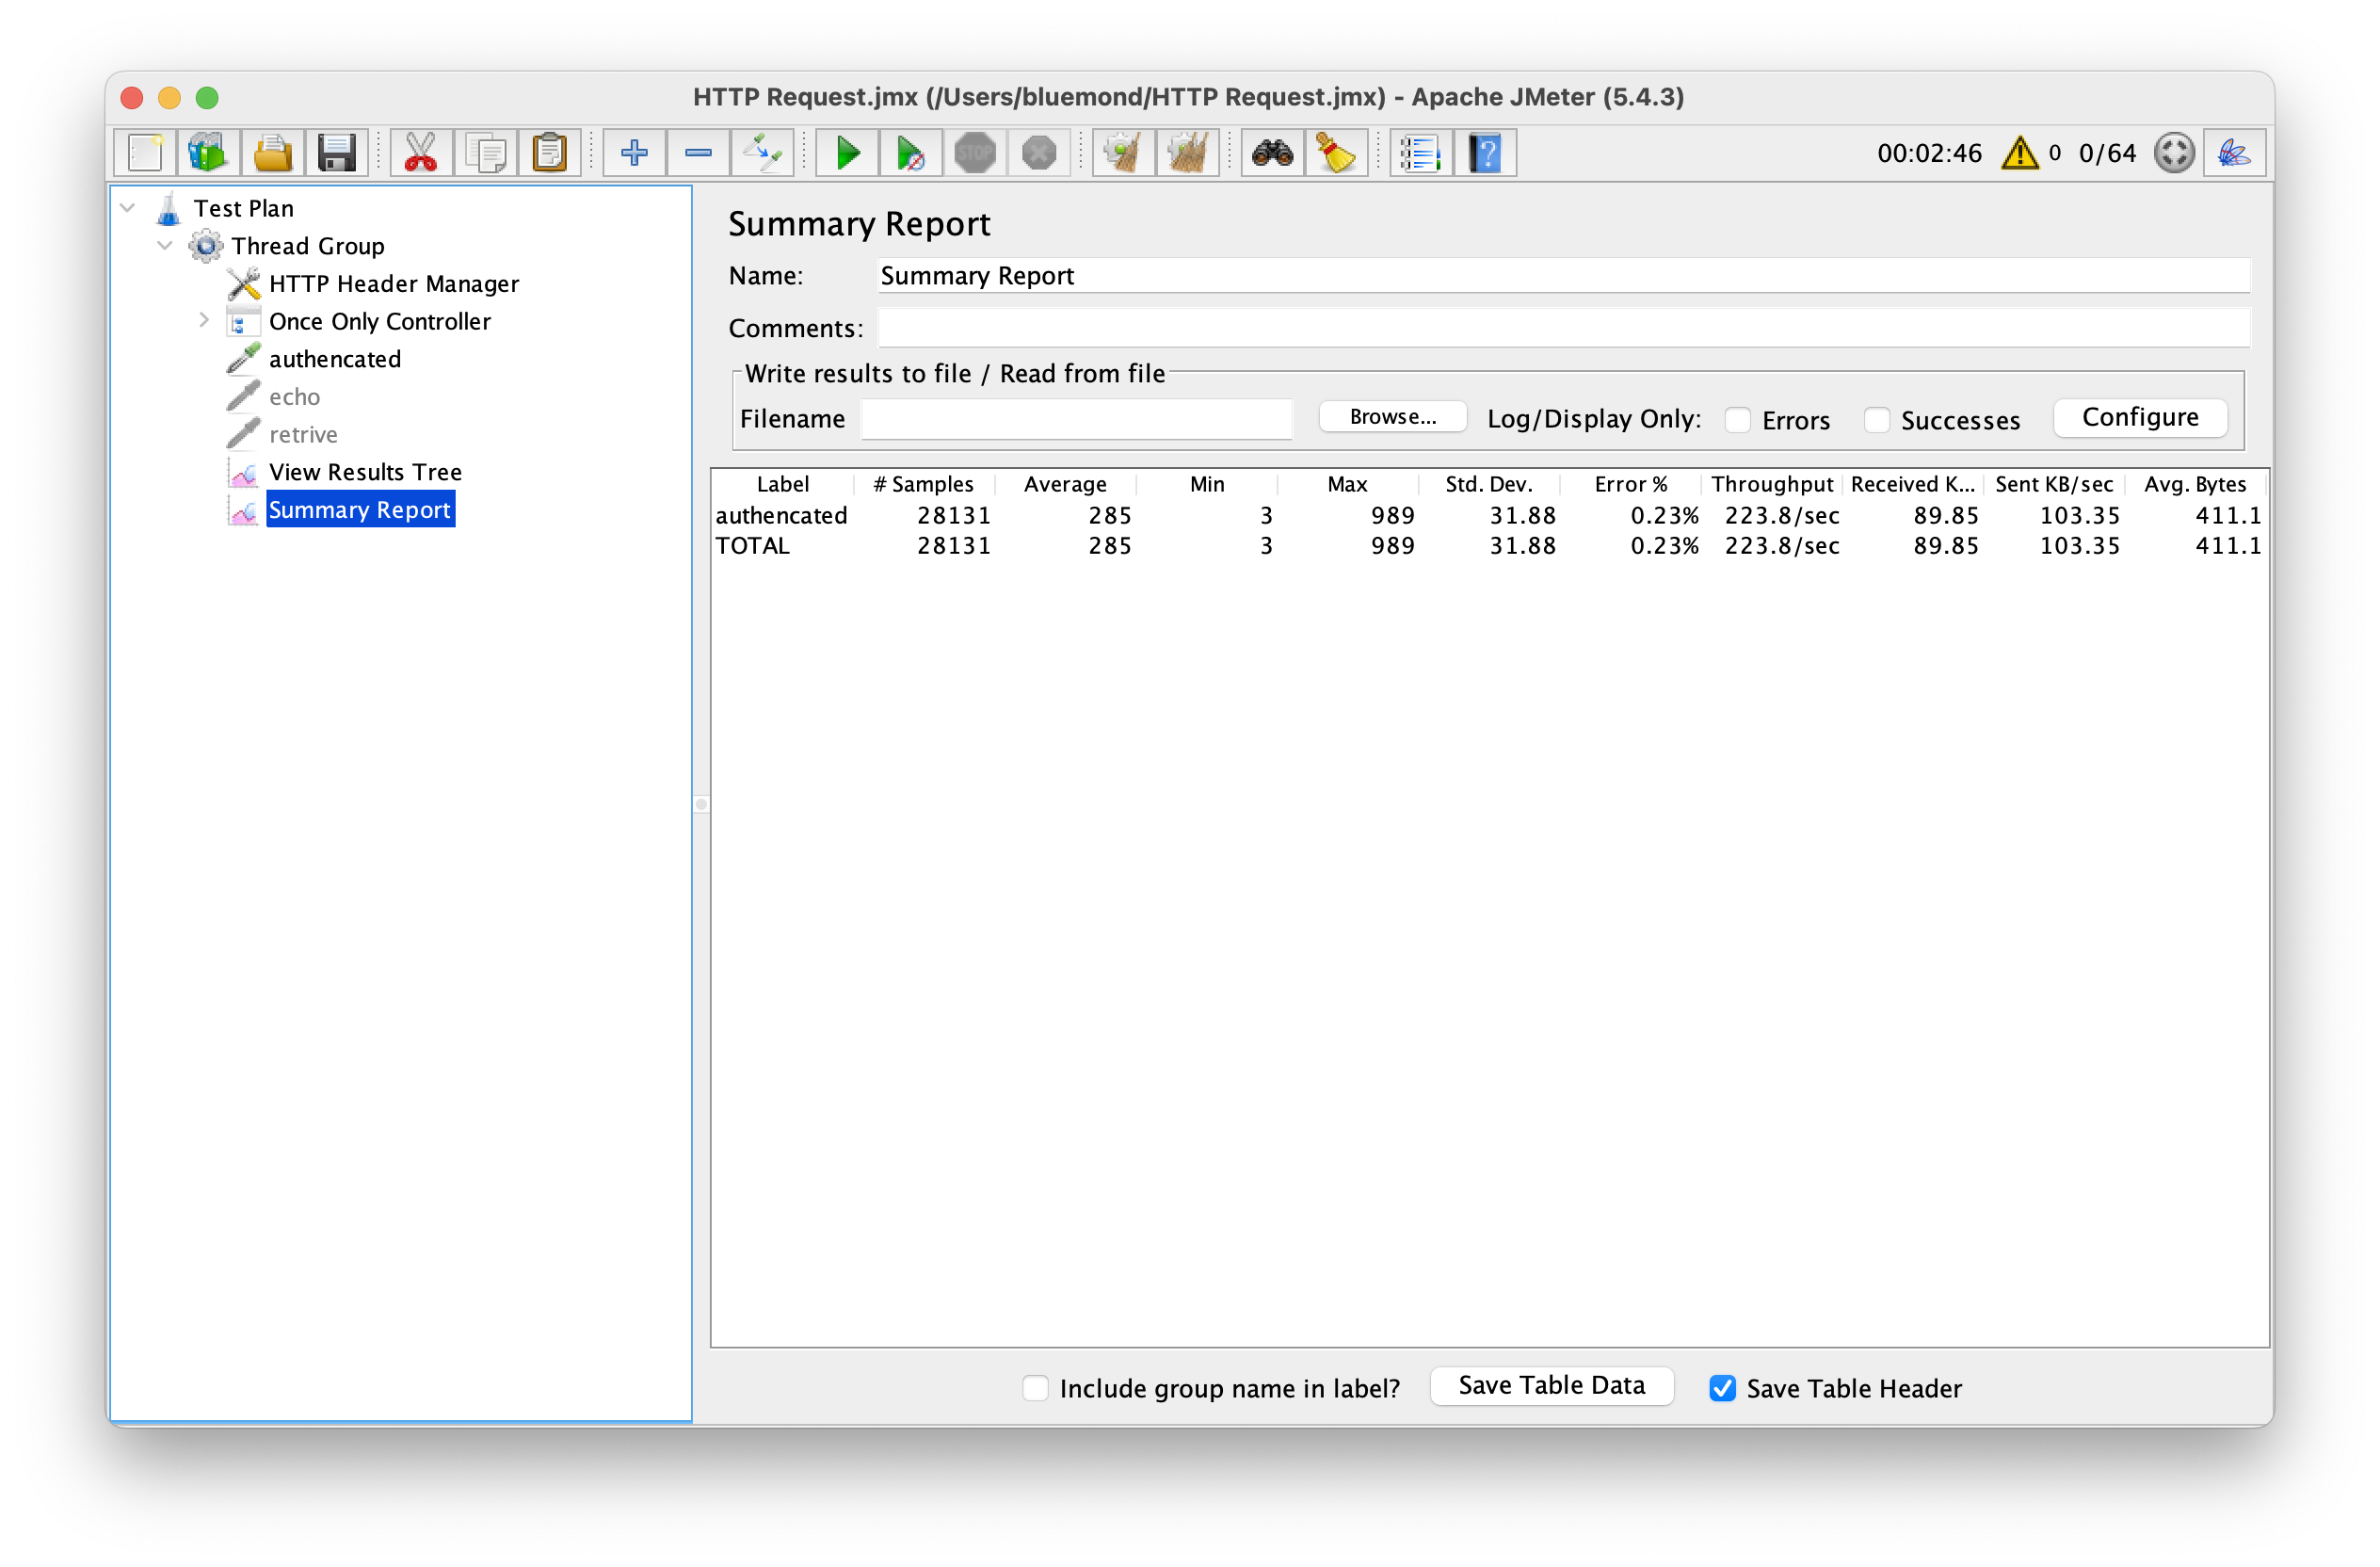Viewport: 2380px width, 1567px height.
Task: Click the Label column header
Action: coord(783,485)
